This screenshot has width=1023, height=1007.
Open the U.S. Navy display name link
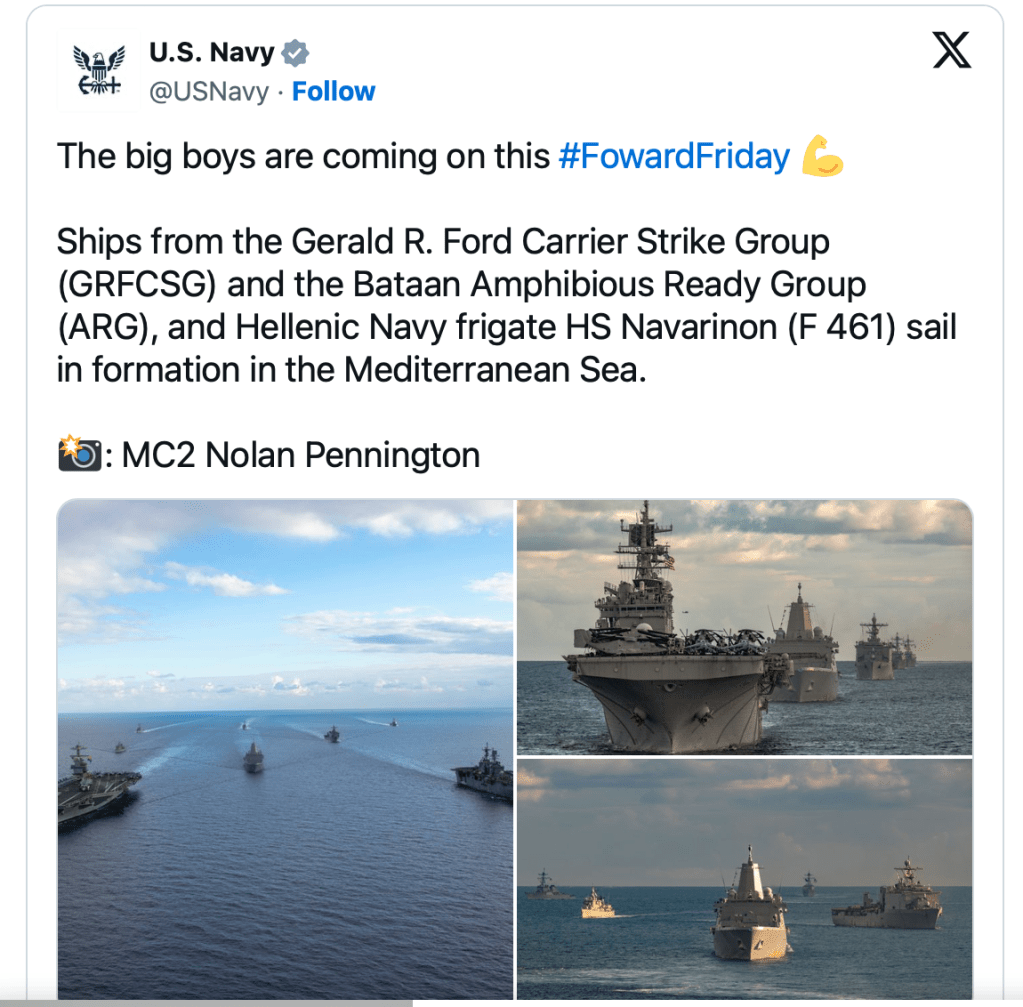coord(211,53)
